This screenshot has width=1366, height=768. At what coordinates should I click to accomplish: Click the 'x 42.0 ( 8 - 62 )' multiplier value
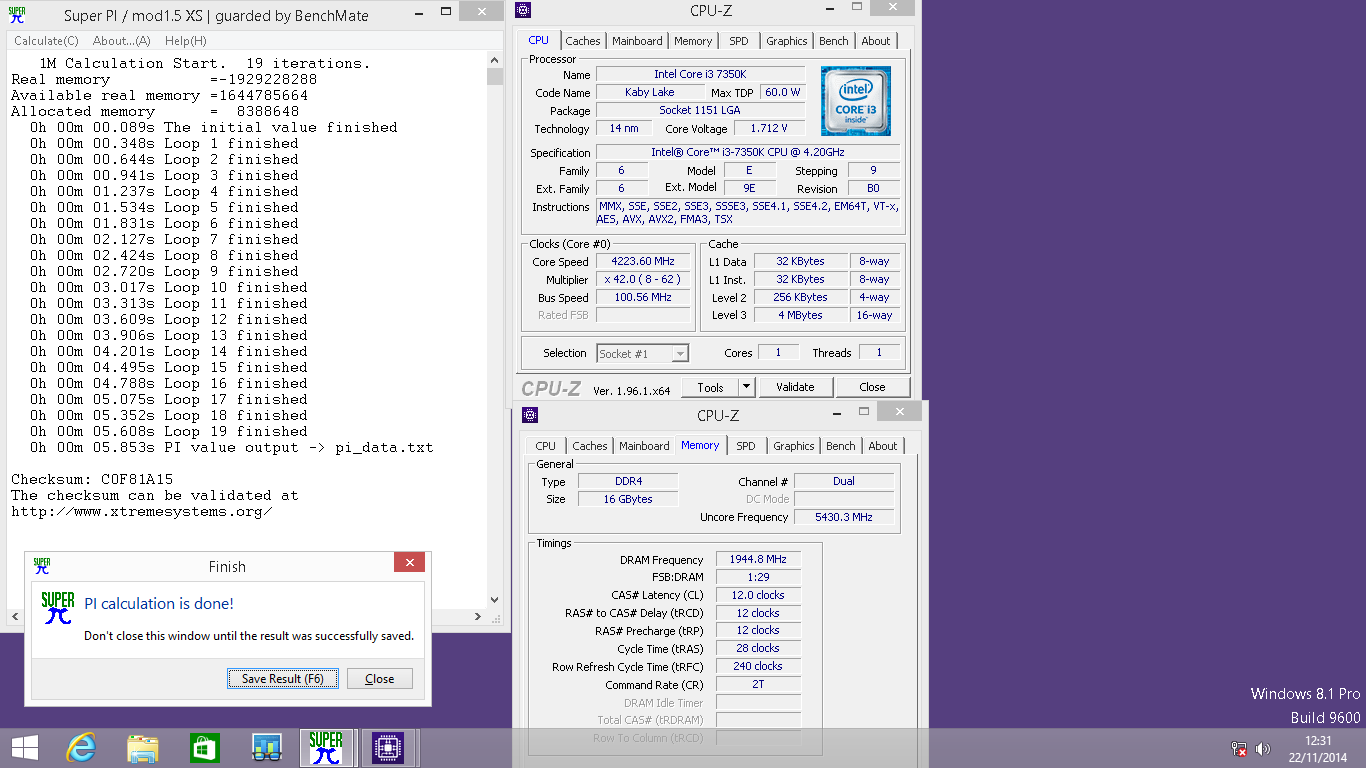(x=643, y=280)
